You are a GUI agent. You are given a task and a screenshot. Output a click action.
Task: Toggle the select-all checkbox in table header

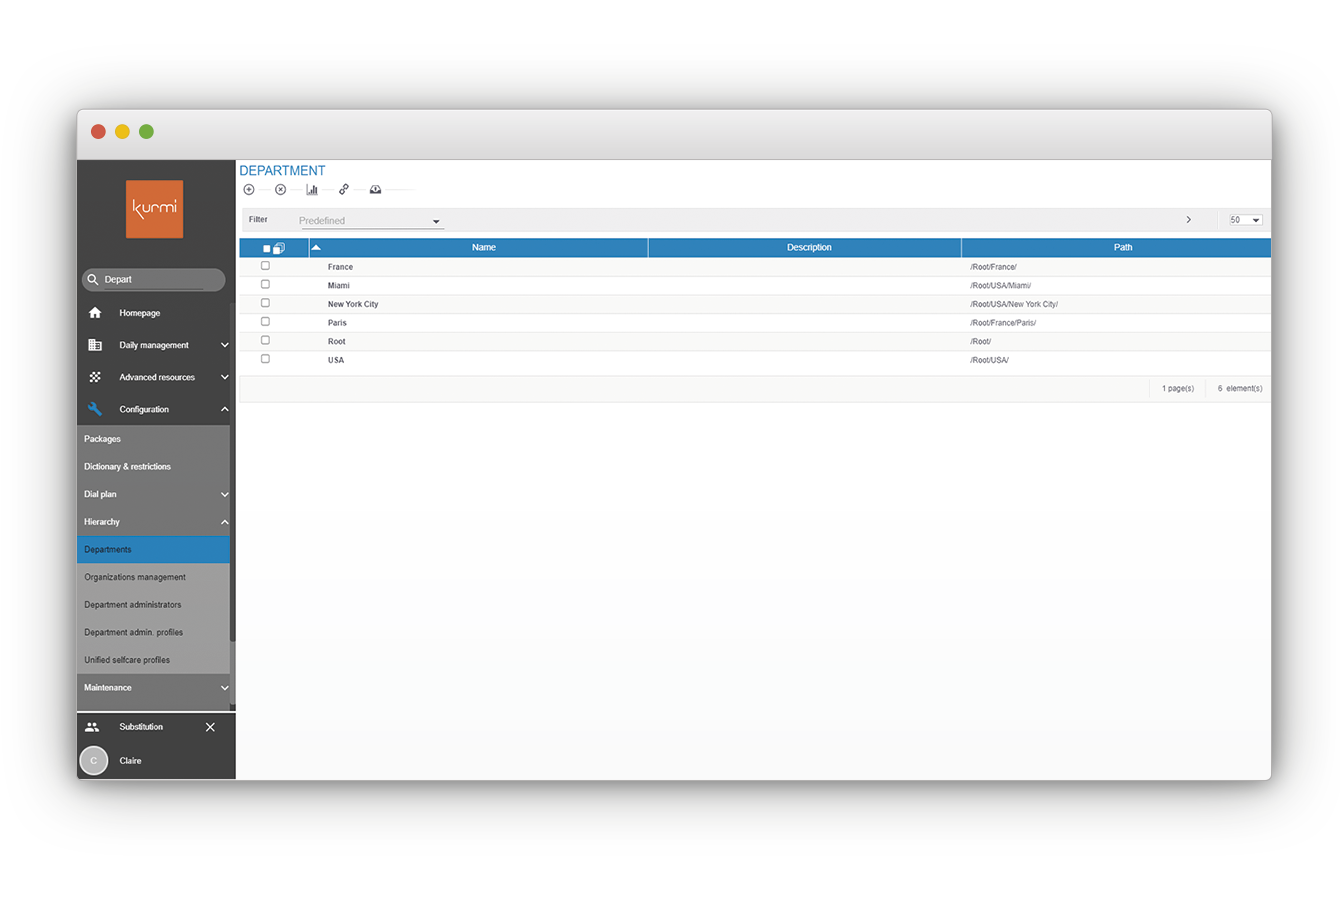pyautogui.click(x=266, y=248)
